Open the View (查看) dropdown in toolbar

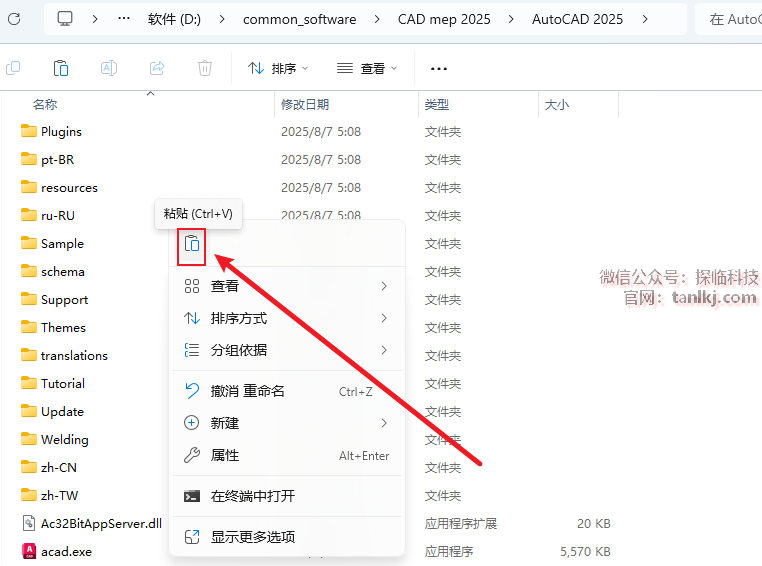pyautogui.click(x=367, y=68)
